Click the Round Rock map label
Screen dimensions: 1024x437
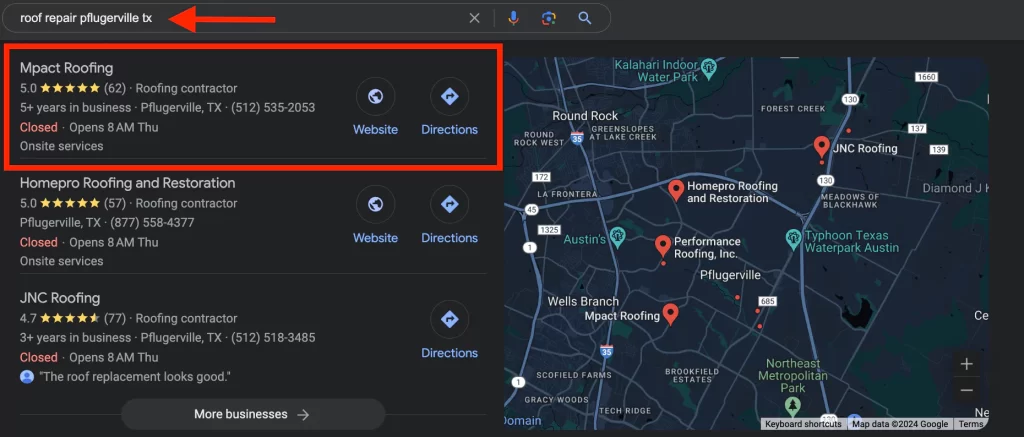pyautogui.click(x=585, y=116)
